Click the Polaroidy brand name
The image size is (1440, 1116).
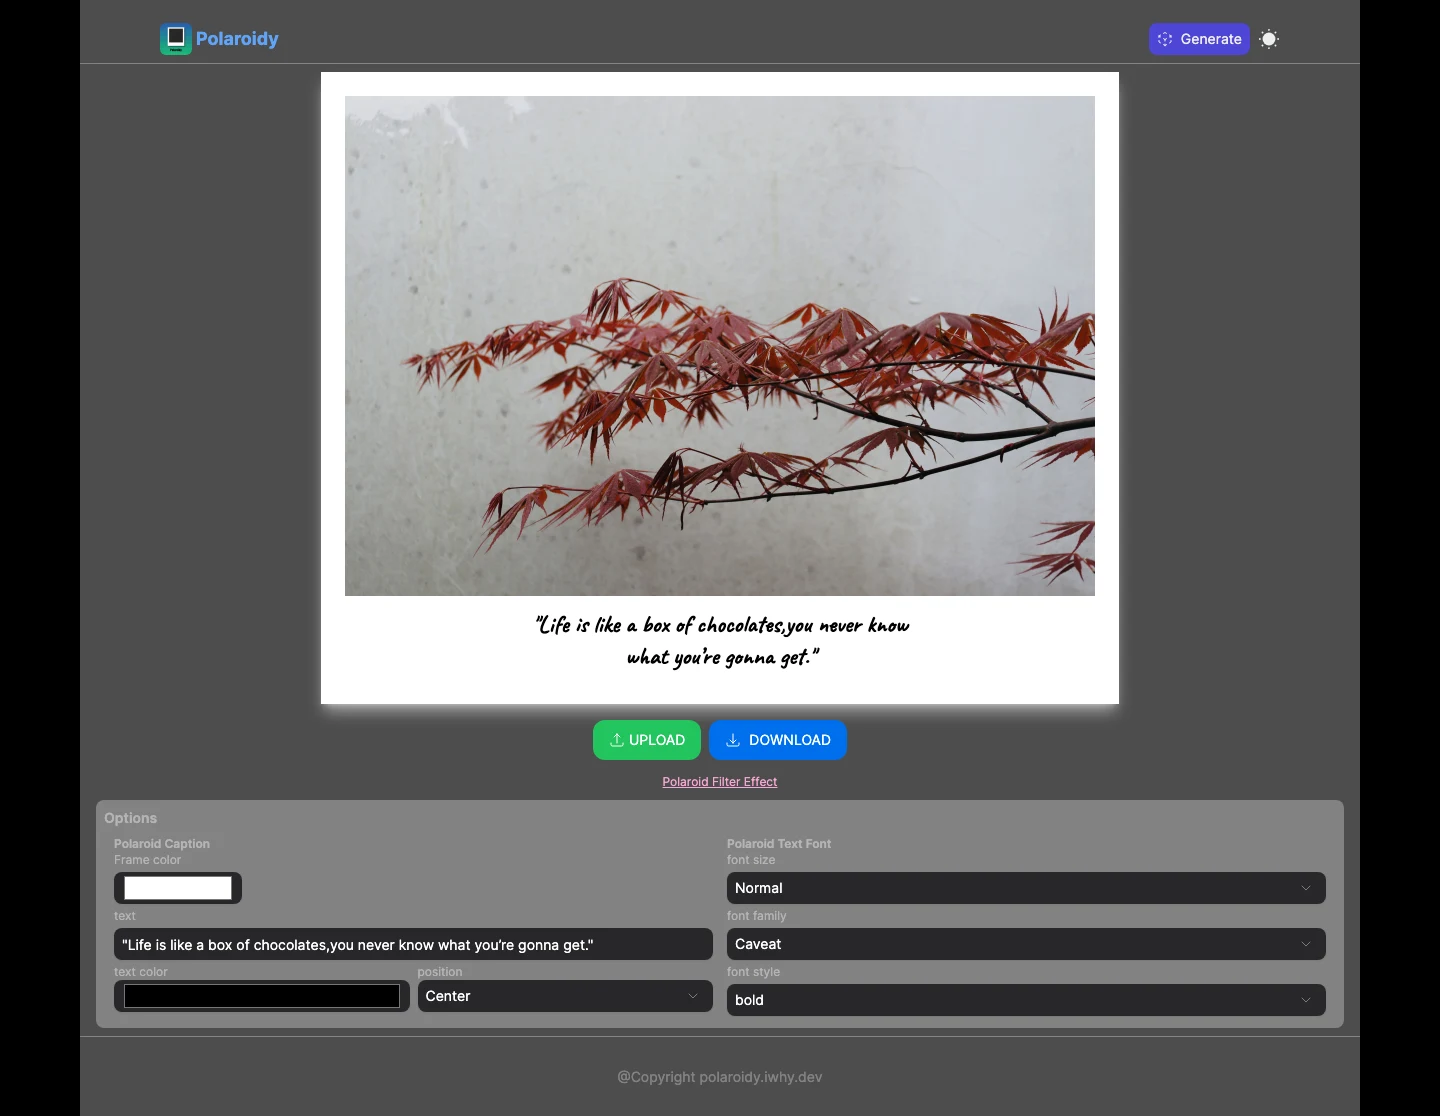(237, 39)
